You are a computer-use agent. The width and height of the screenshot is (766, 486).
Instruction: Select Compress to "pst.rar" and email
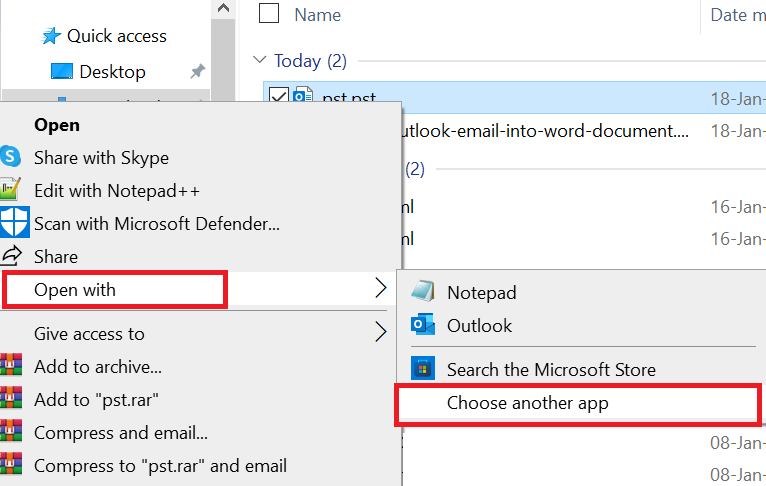click(160, 465)
